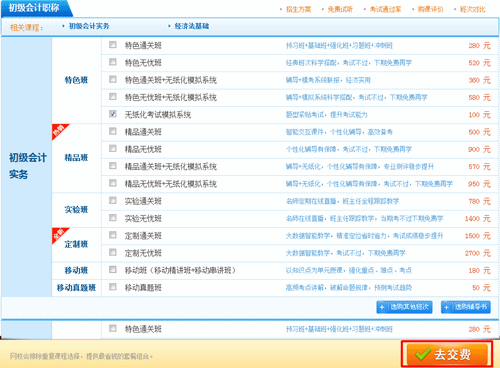
Task: Click description 题型紧贴考试，提升考试能力
Action: tap(327, 115)
